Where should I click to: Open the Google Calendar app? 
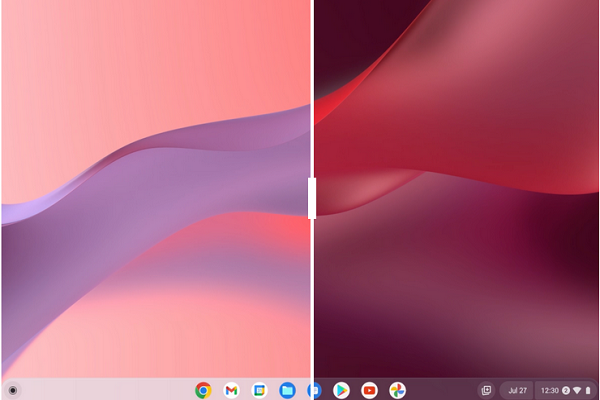coord(259,390)
